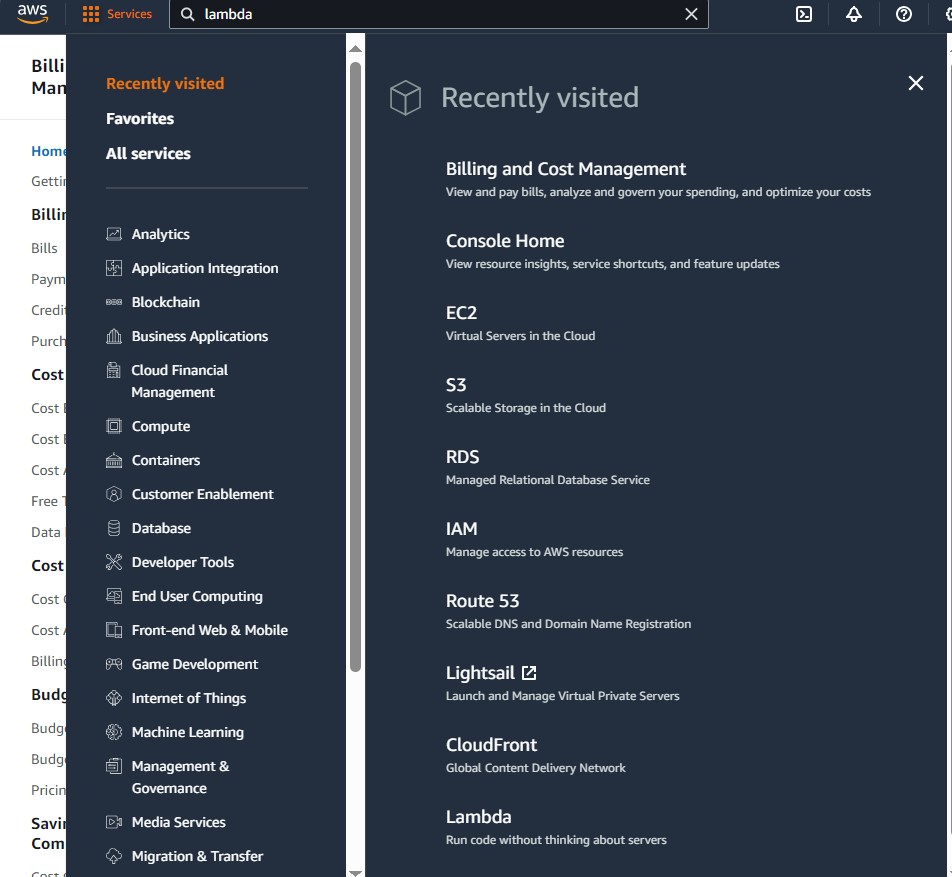Click the End User Computing icon
The image size is (952, 877).
pos(114,596)
